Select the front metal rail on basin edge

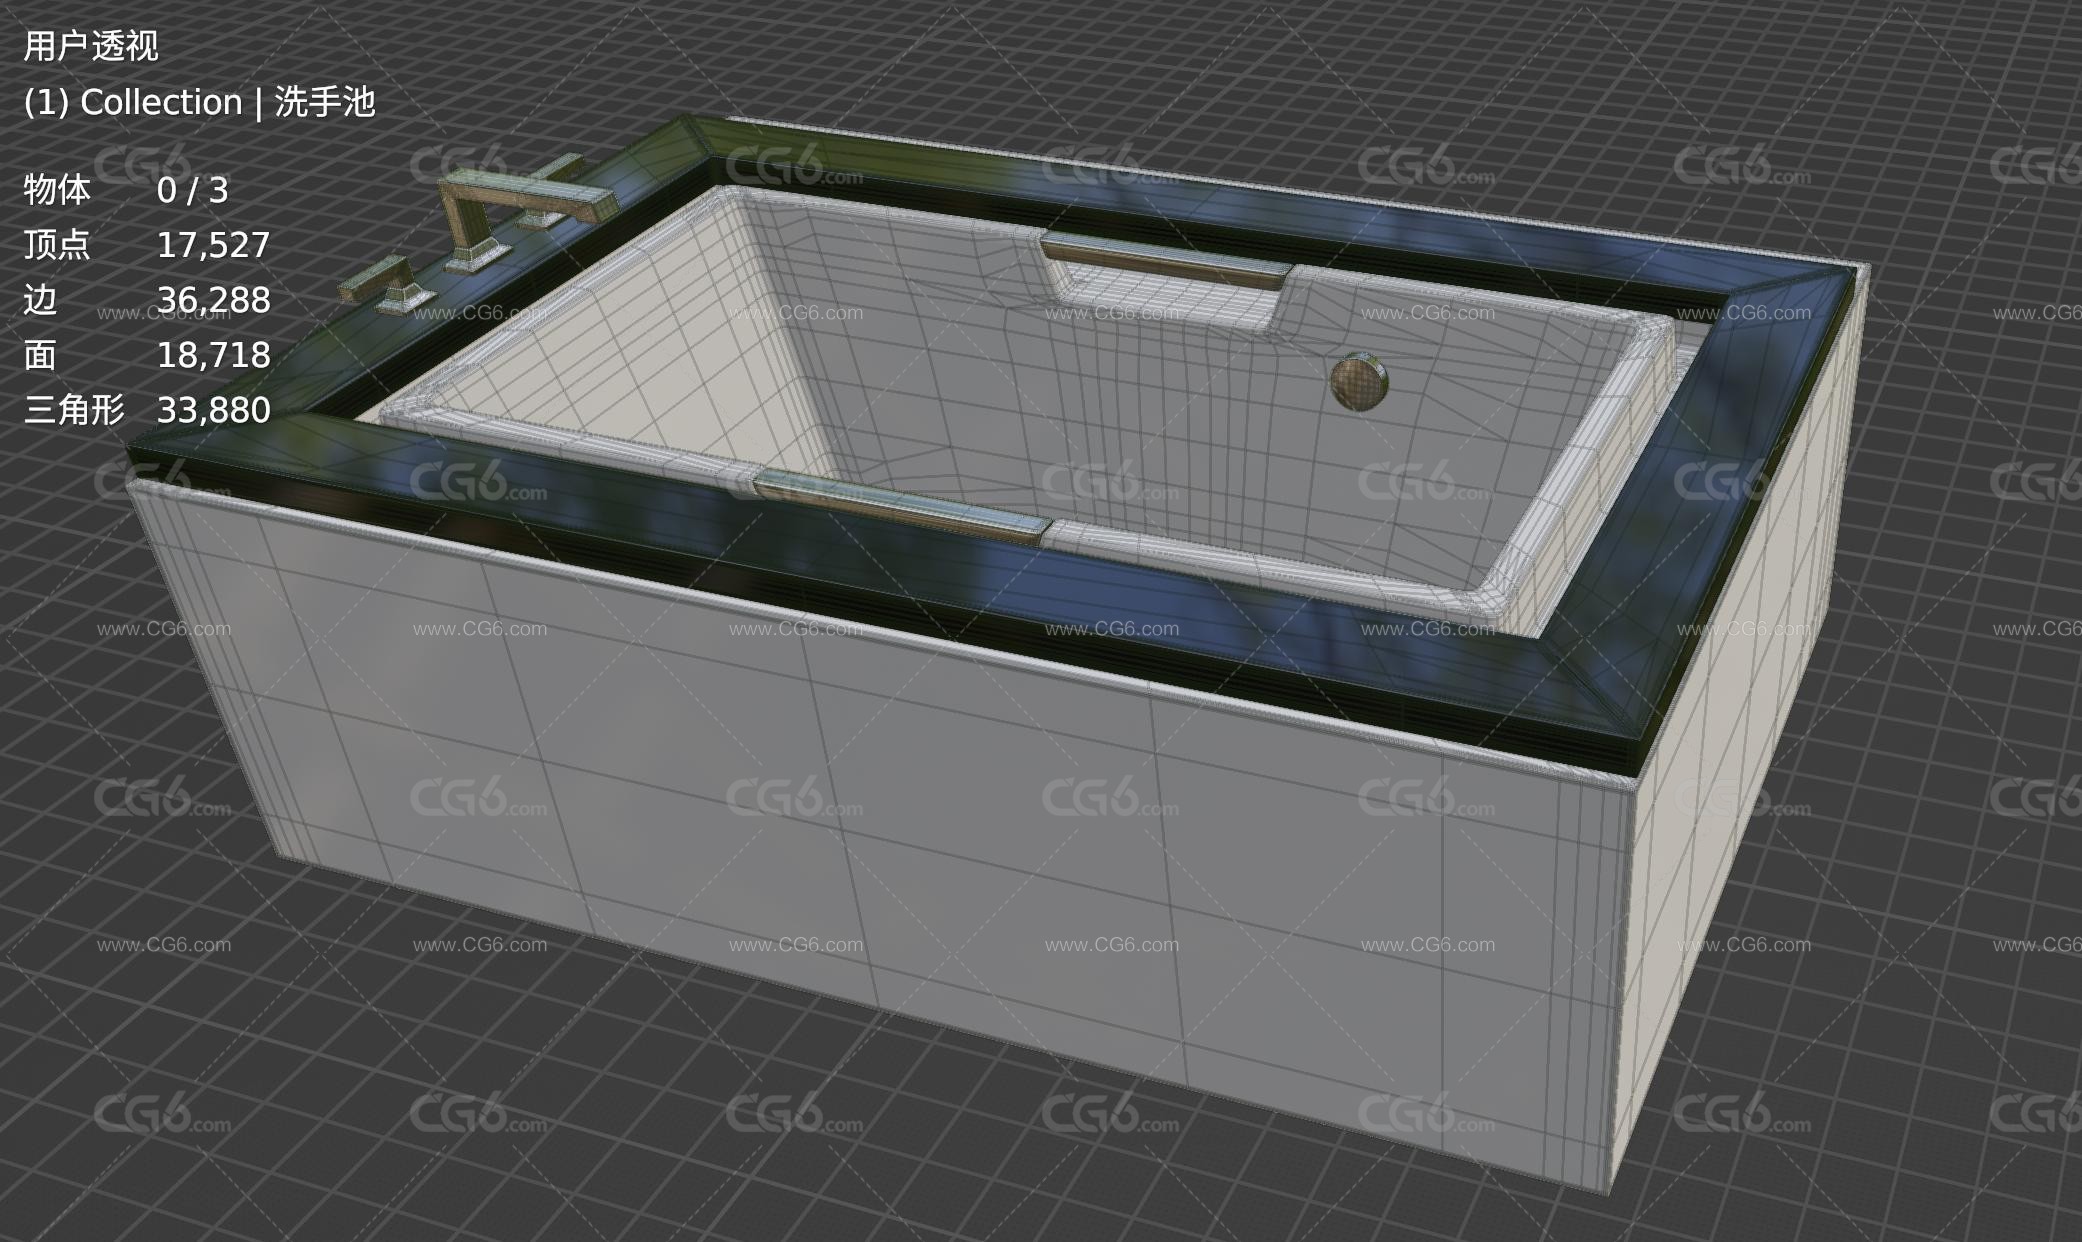click(902, 509)
